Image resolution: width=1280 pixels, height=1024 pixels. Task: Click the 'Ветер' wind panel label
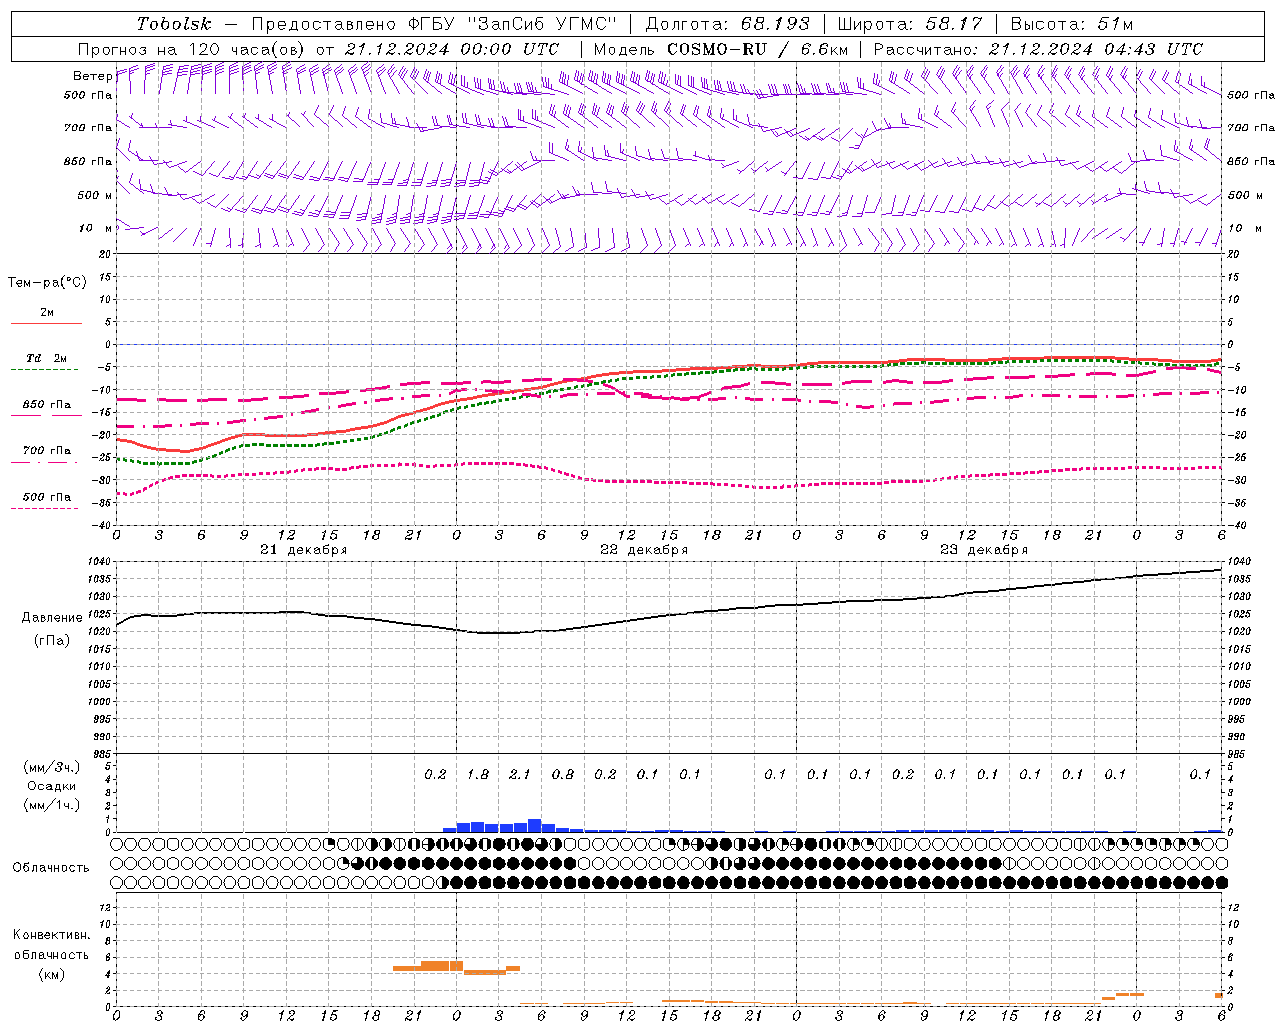[92, 76]
